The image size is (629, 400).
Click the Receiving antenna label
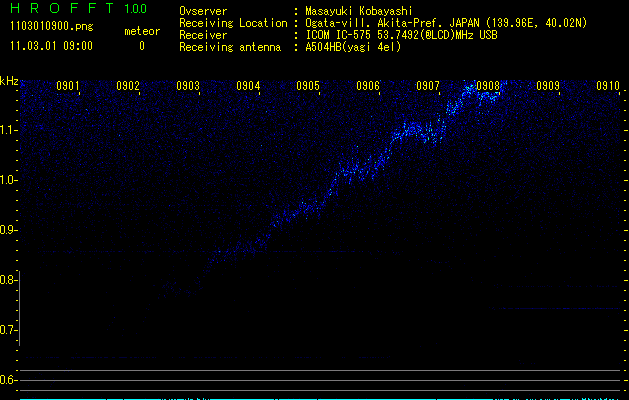click(x=230, y=47)
